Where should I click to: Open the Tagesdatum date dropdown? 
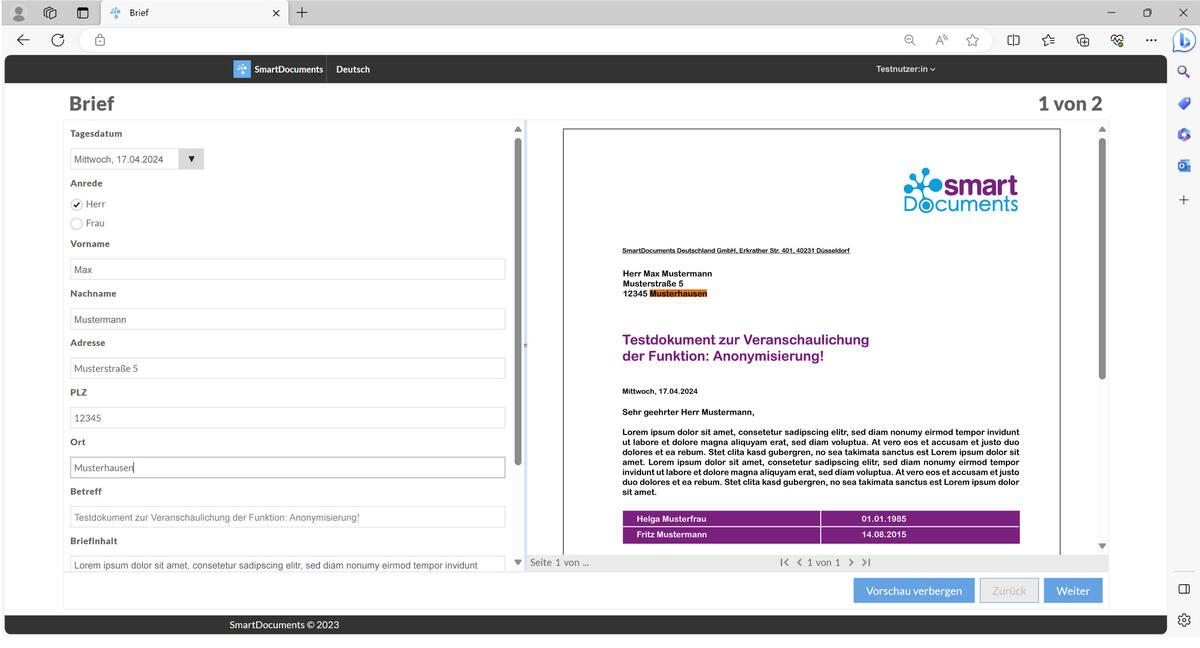click(x=190, y=158)
